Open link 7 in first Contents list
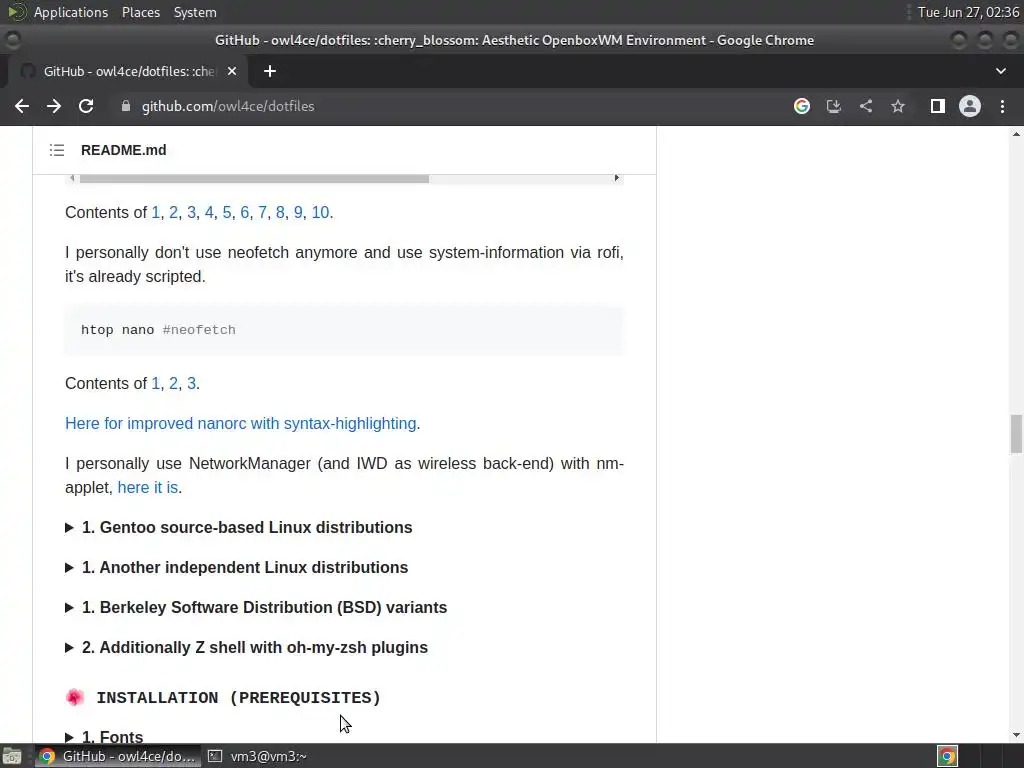1024x768 pixels. (x=262, y=212)
